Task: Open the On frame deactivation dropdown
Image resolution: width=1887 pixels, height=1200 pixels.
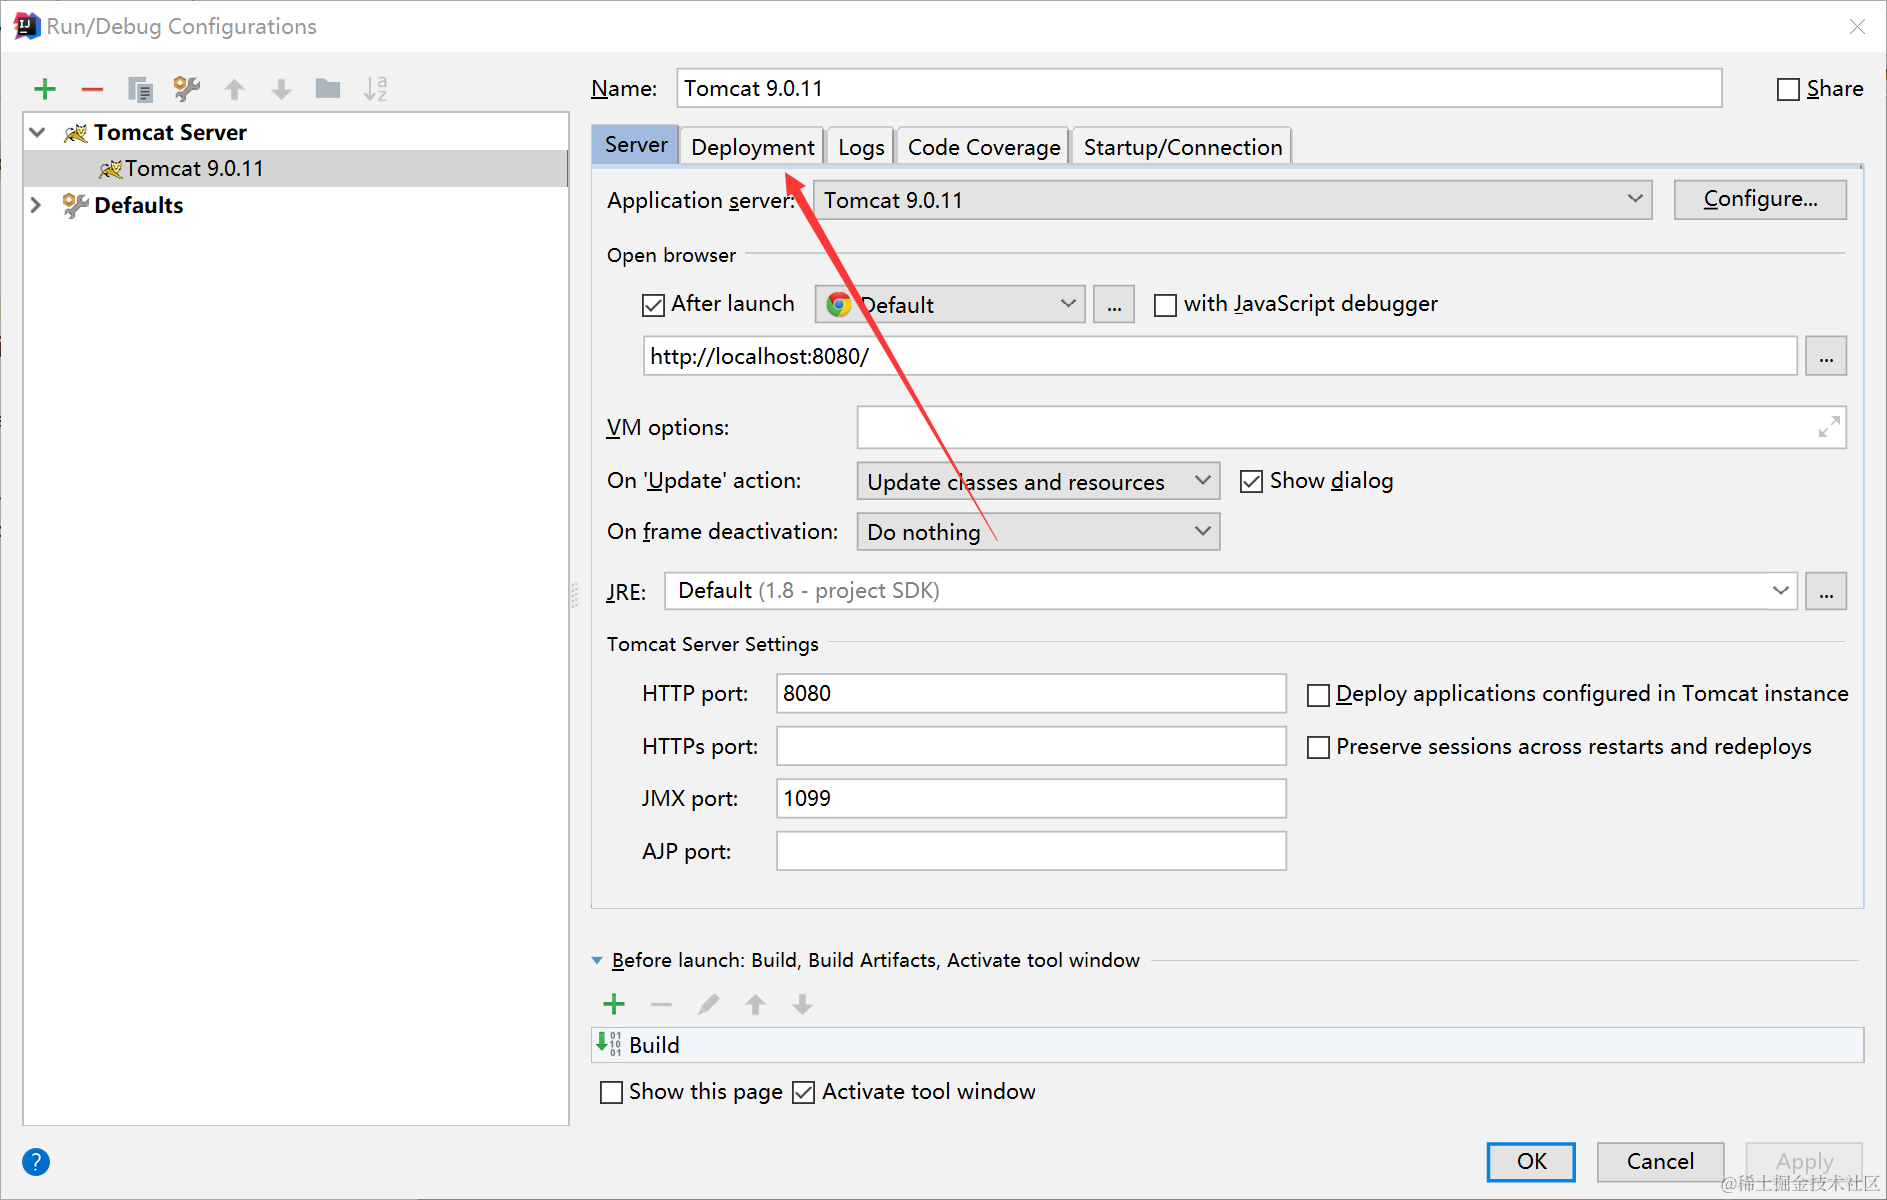Action: tap(1038, 531)
